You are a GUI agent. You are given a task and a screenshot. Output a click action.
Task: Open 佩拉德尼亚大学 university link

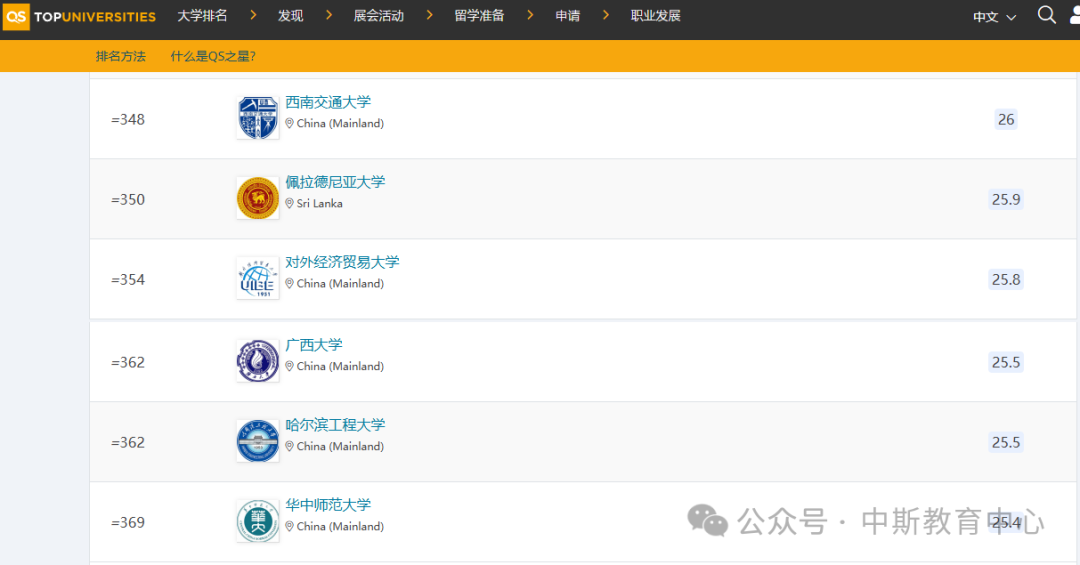[335, 182]
